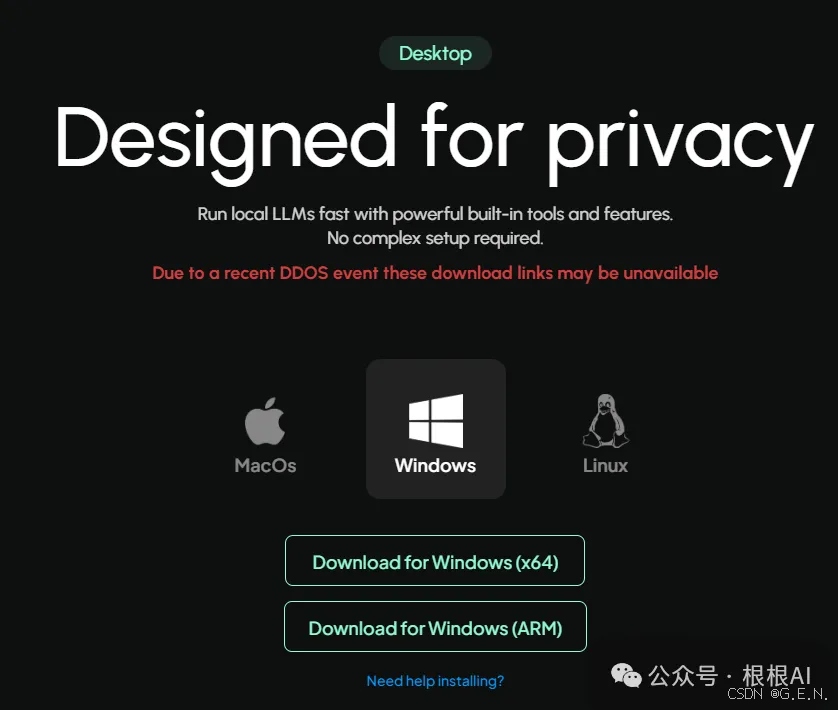838x710 pixels.
Task: Click the word for in the heading
Action: click(x=472, y=135)
